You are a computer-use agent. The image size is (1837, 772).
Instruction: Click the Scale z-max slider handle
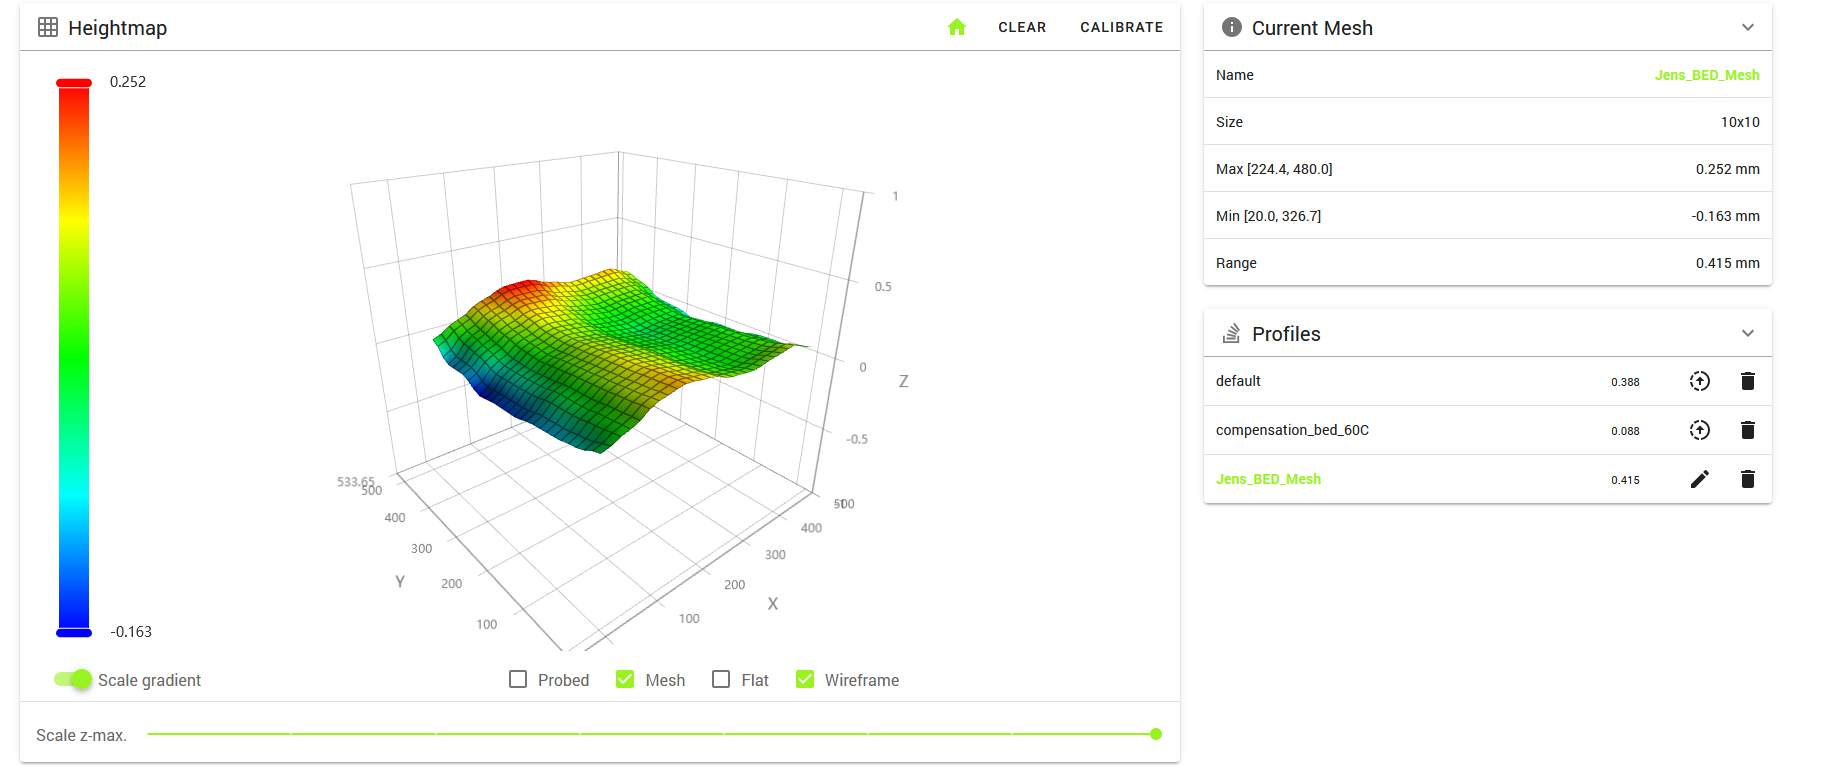tap(1156, 734)
